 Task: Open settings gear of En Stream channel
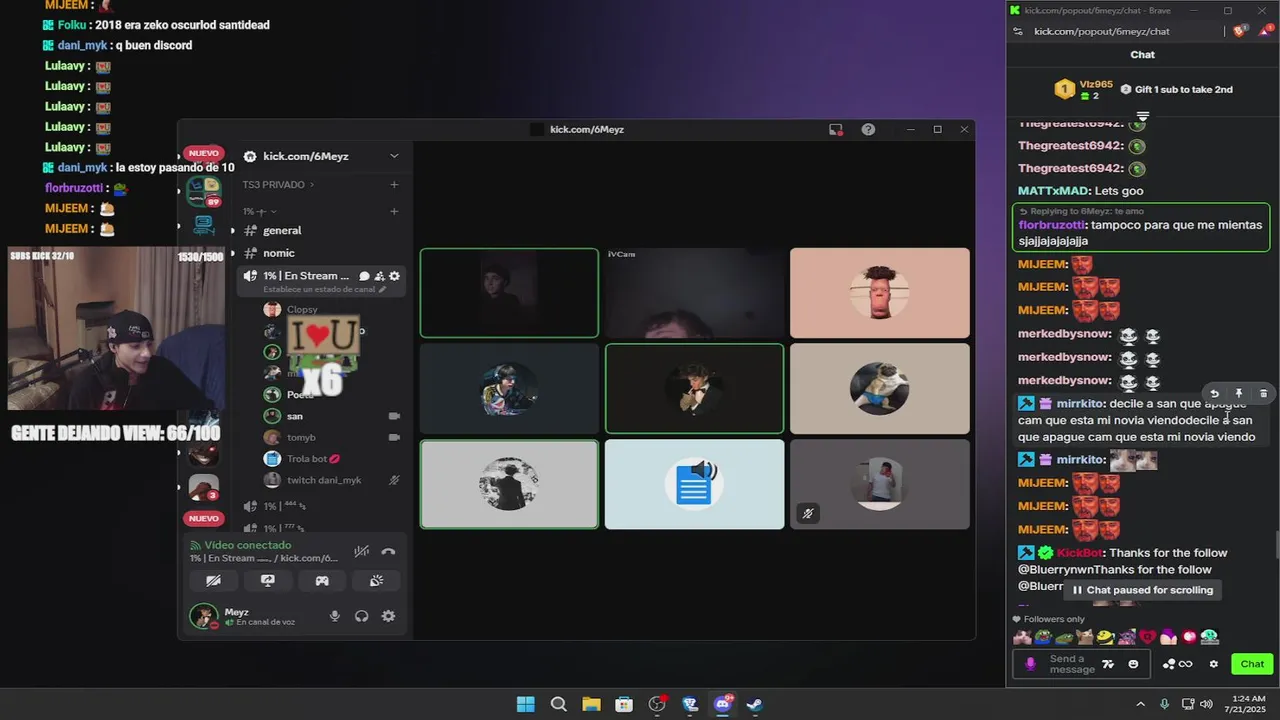coord(395,276)
